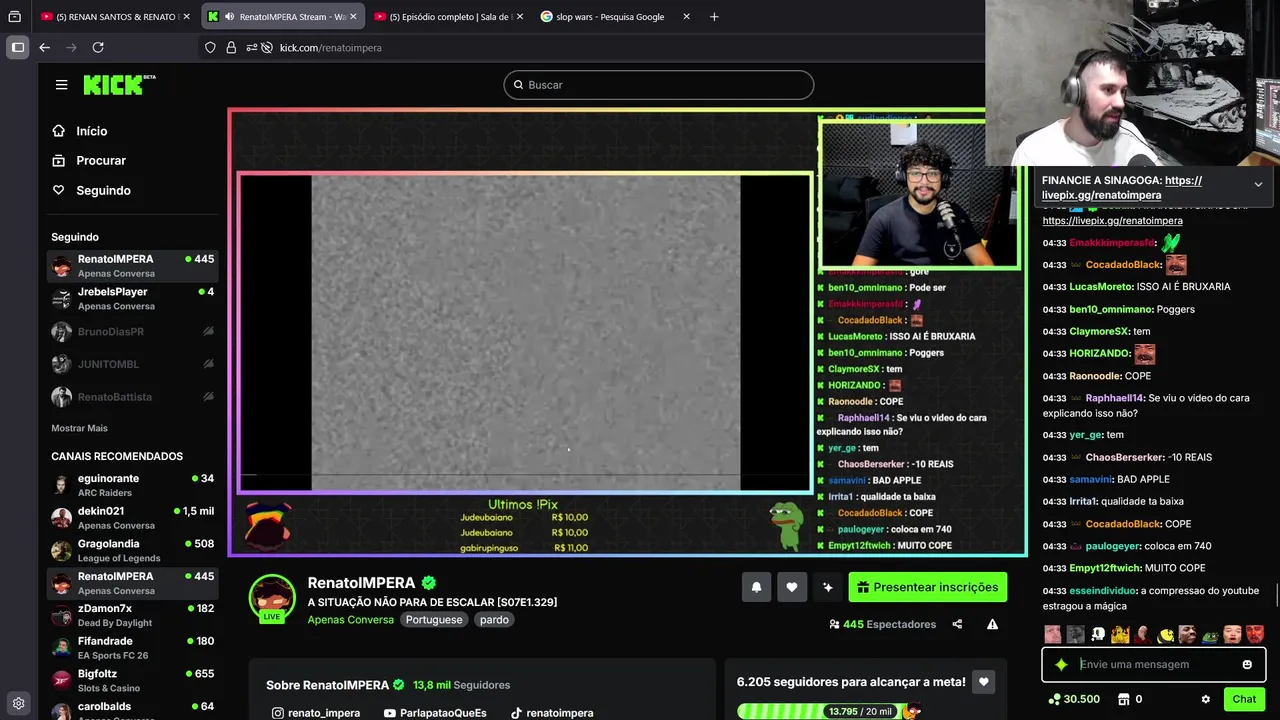Expand followed channels with Mostrar Mais
The image size is (1280, 720).
(x=79, y=428)
